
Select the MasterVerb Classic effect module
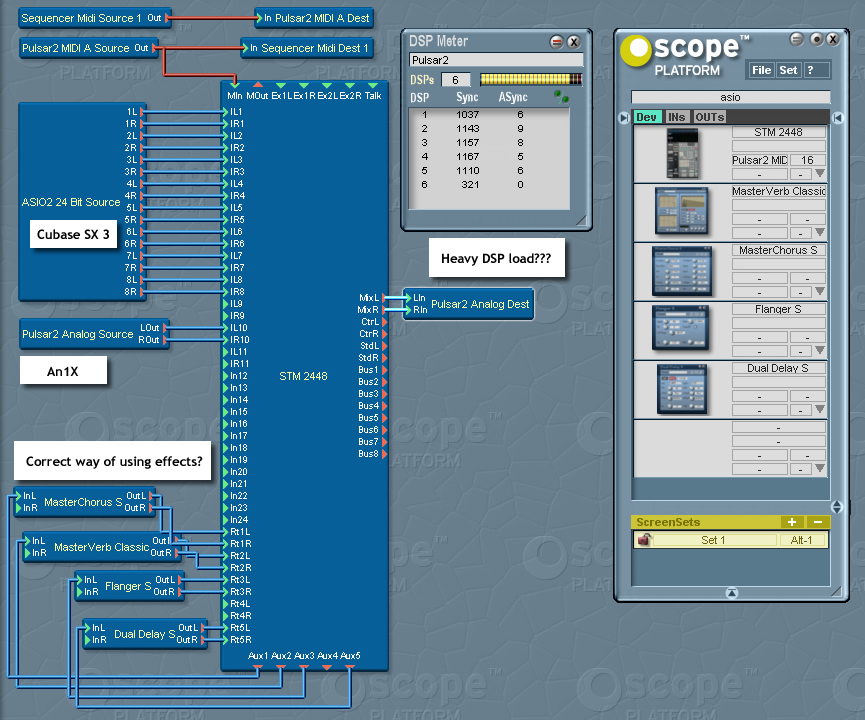click(102, 547)
